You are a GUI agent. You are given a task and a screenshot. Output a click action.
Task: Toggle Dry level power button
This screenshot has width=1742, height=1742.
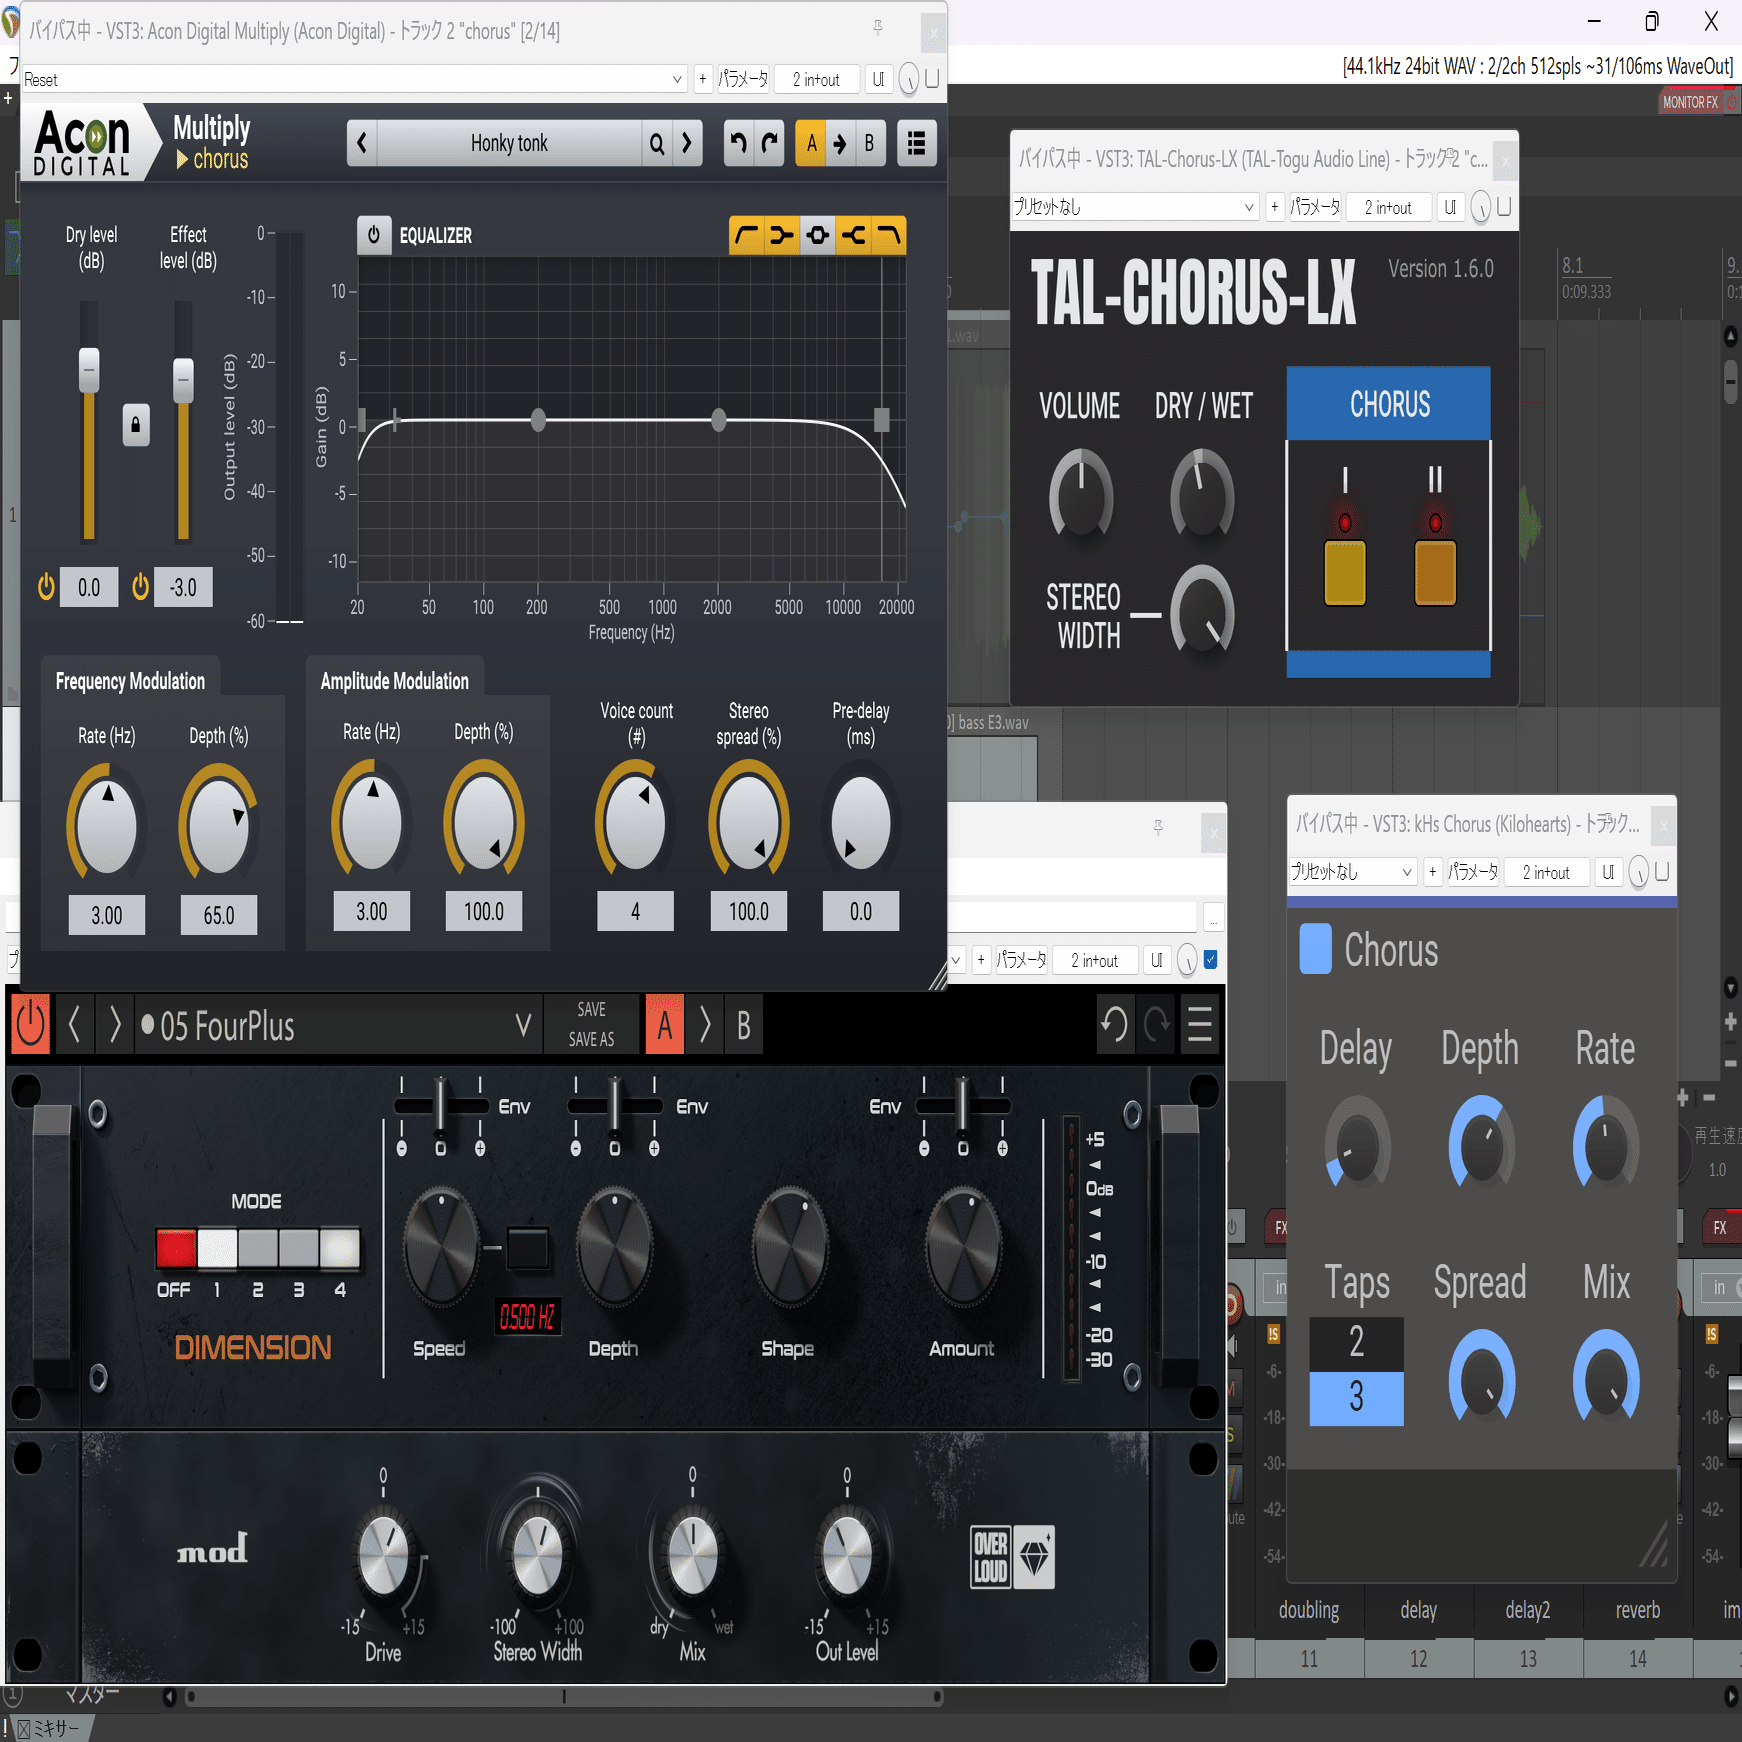pyautogui.click(x=46, y=587)
